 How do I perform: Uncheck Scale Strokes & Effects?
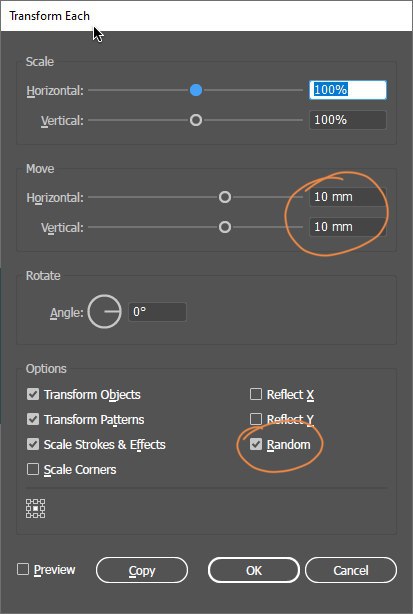pyautogui.click(x=33, y=444)
